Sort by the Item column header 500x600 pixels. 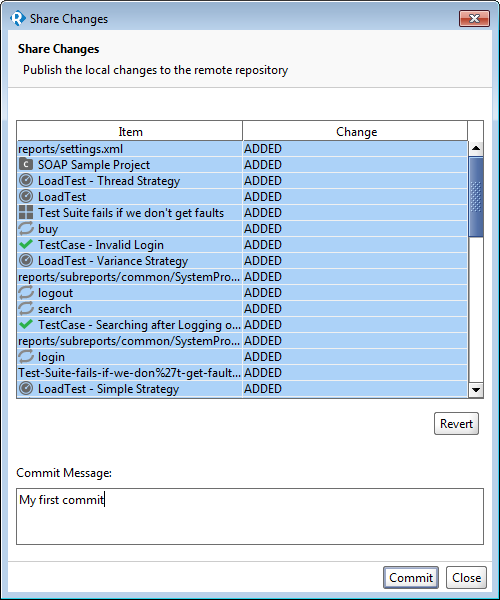click(x=130, y=132)
